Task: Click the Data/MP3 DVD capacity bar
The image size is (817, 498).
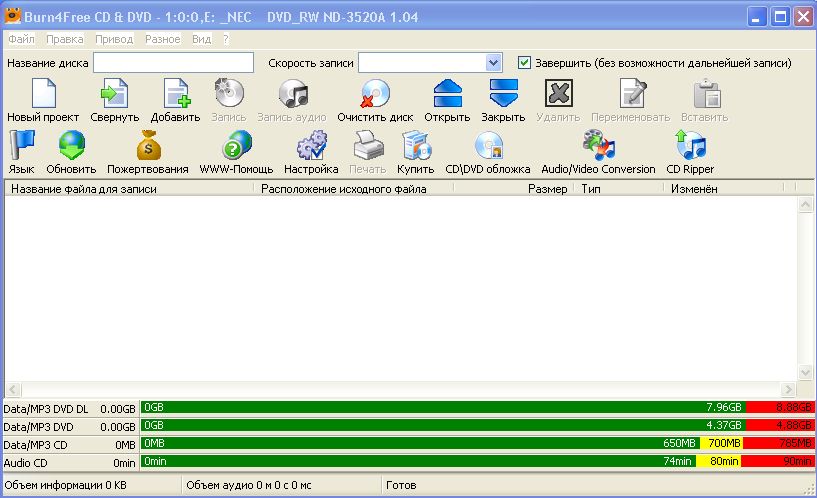Action: (477, 426)
